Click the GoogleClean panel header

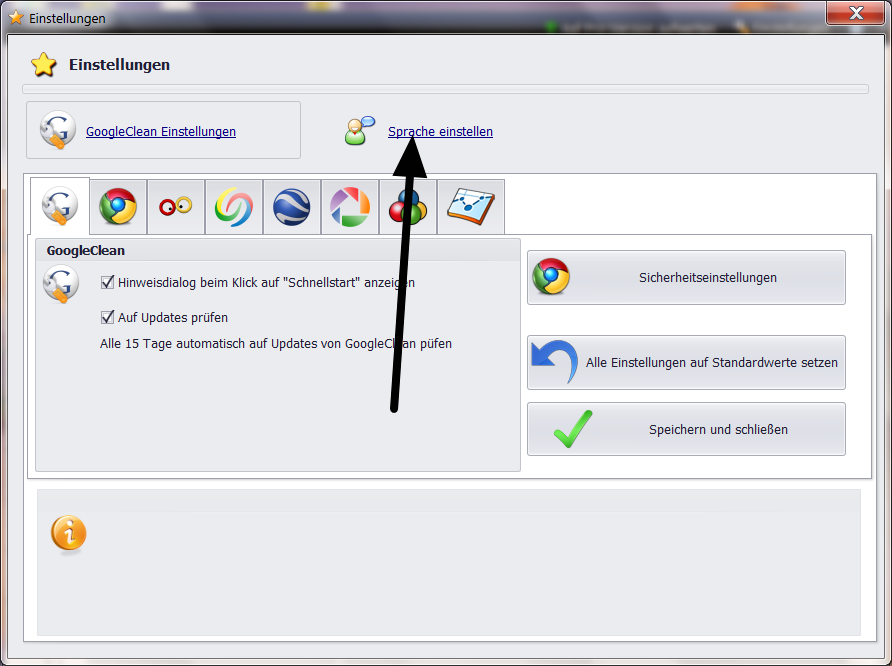click(x=278, y=250)
